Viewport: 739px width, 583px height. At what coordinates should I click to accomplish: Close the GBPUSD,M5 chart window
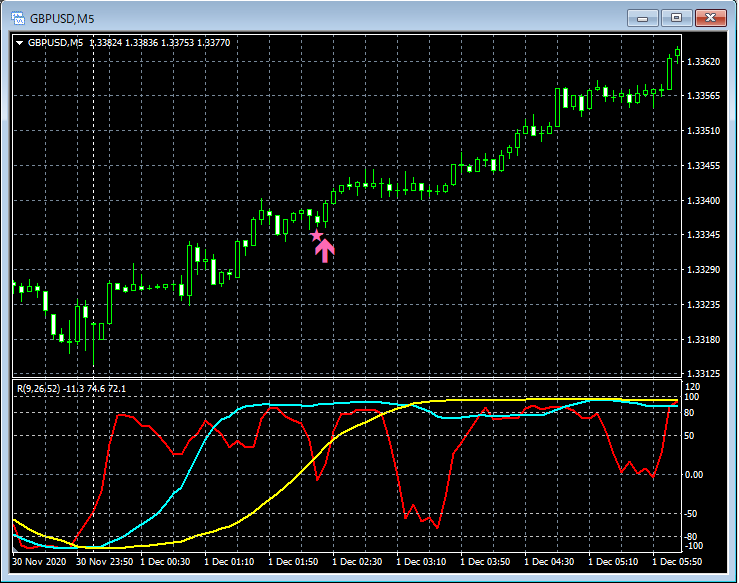pyautogui.click(x=709, y=17)
